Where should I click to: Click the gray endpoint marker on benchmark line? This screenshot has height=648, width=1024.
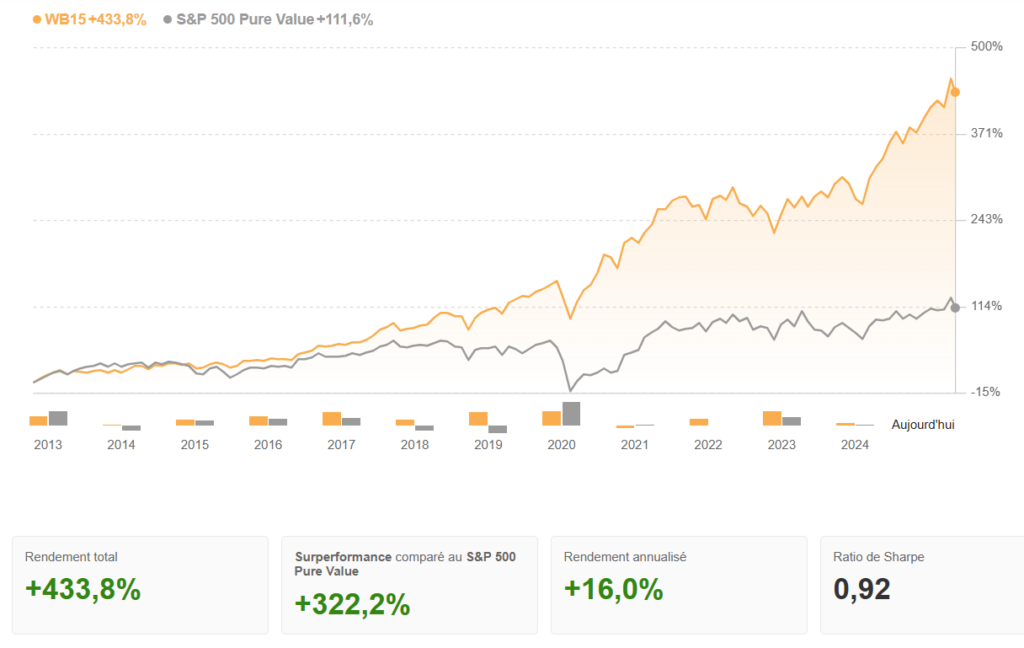(955, 307)
